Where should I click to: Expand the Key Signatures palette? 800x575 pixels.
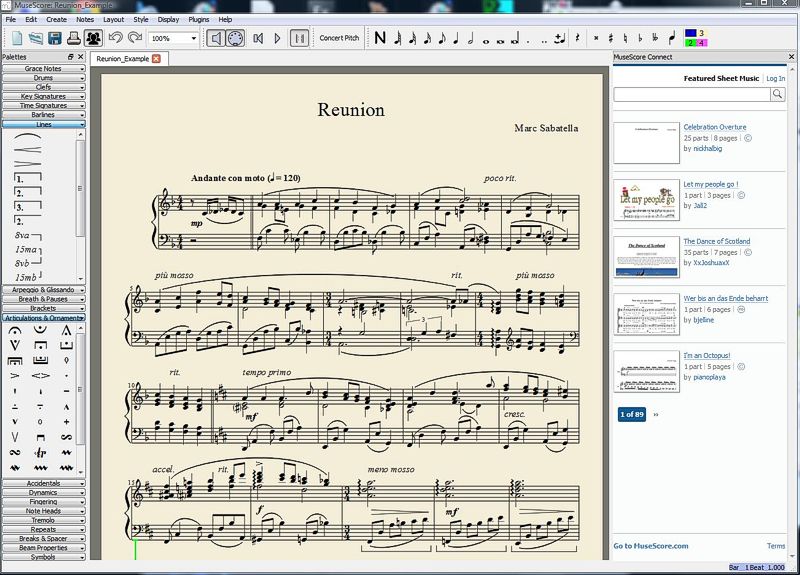click(x=43, y=96)
